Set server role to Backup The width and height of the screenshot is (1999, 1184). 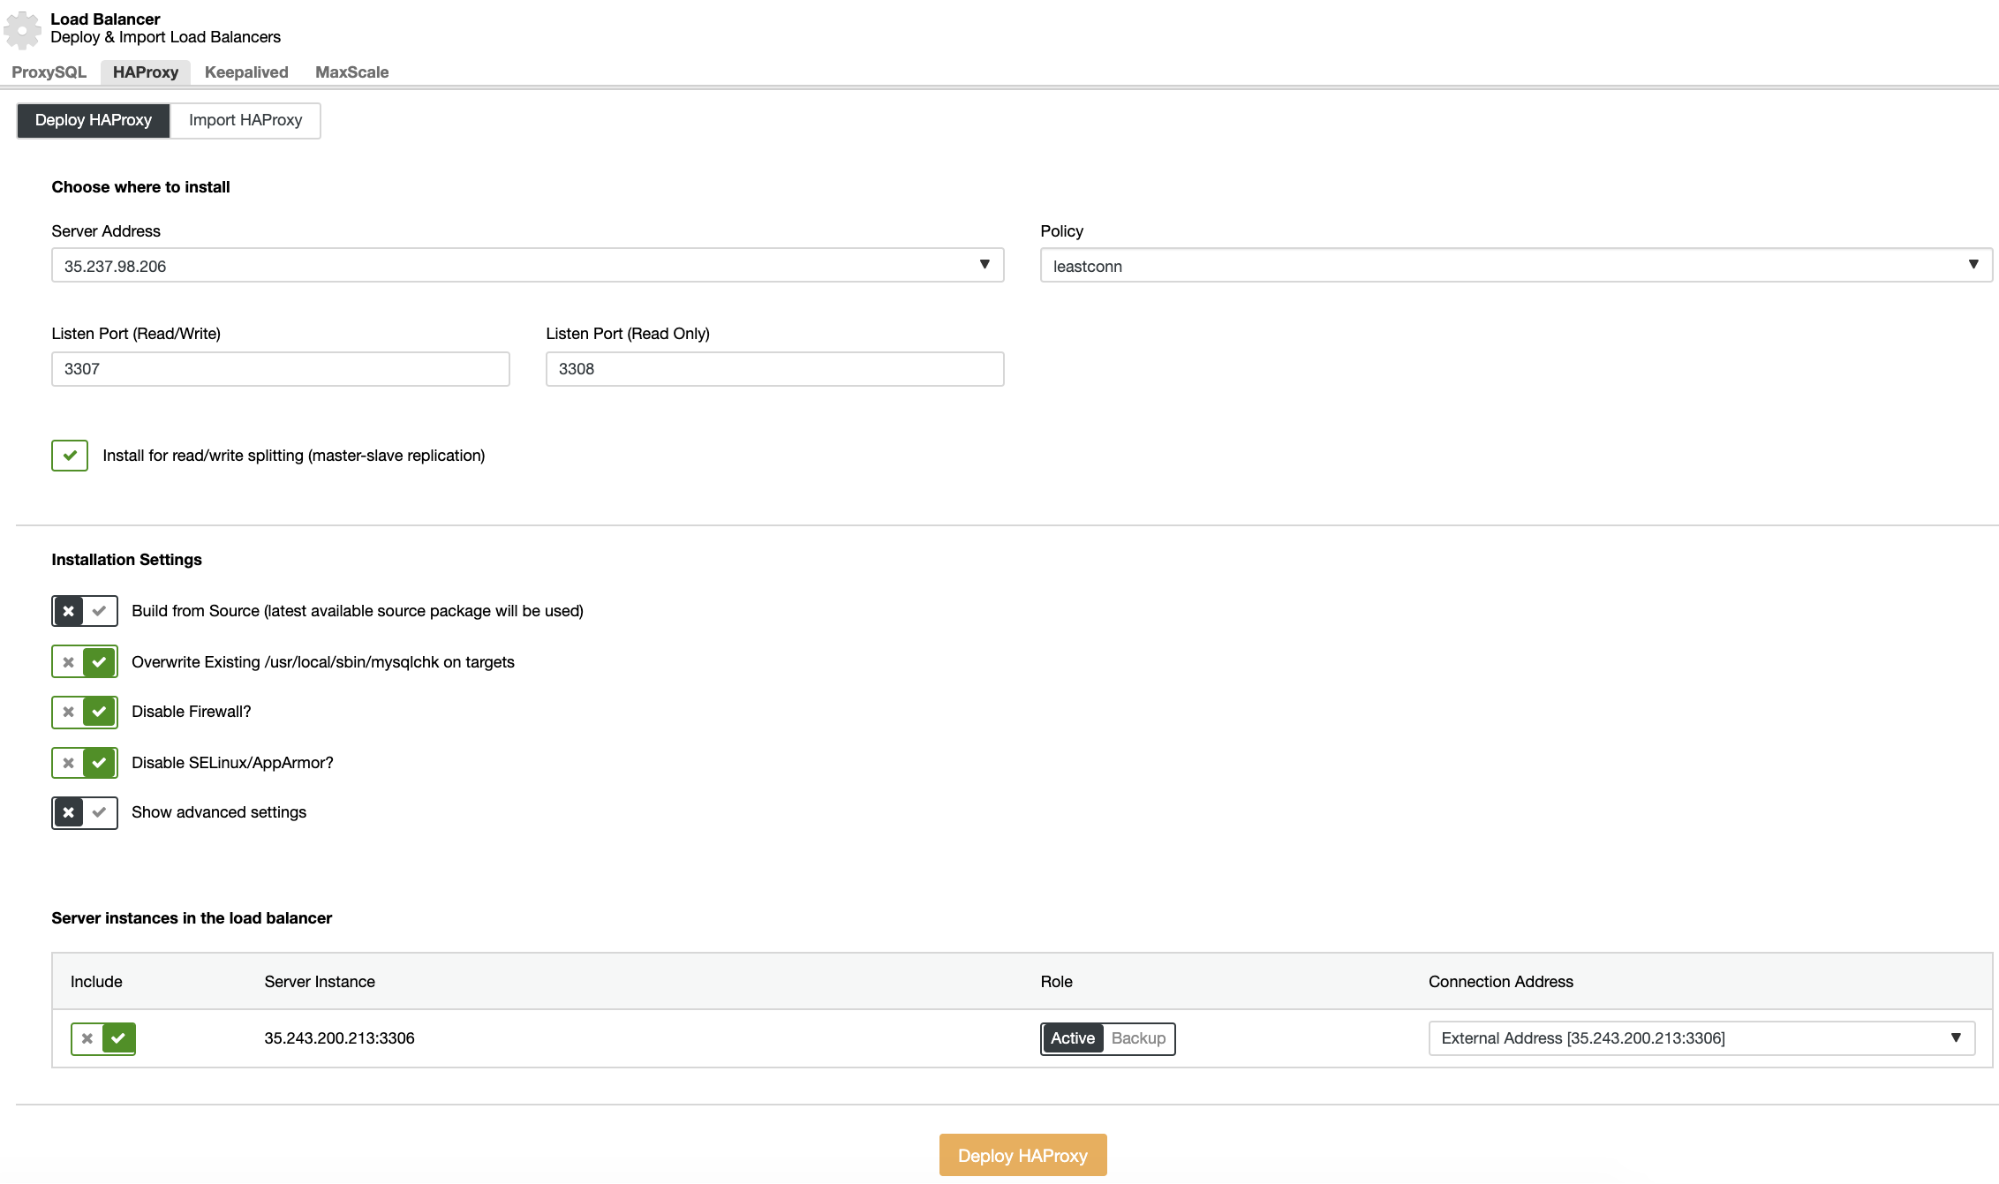click(x=1138, y=1038)
